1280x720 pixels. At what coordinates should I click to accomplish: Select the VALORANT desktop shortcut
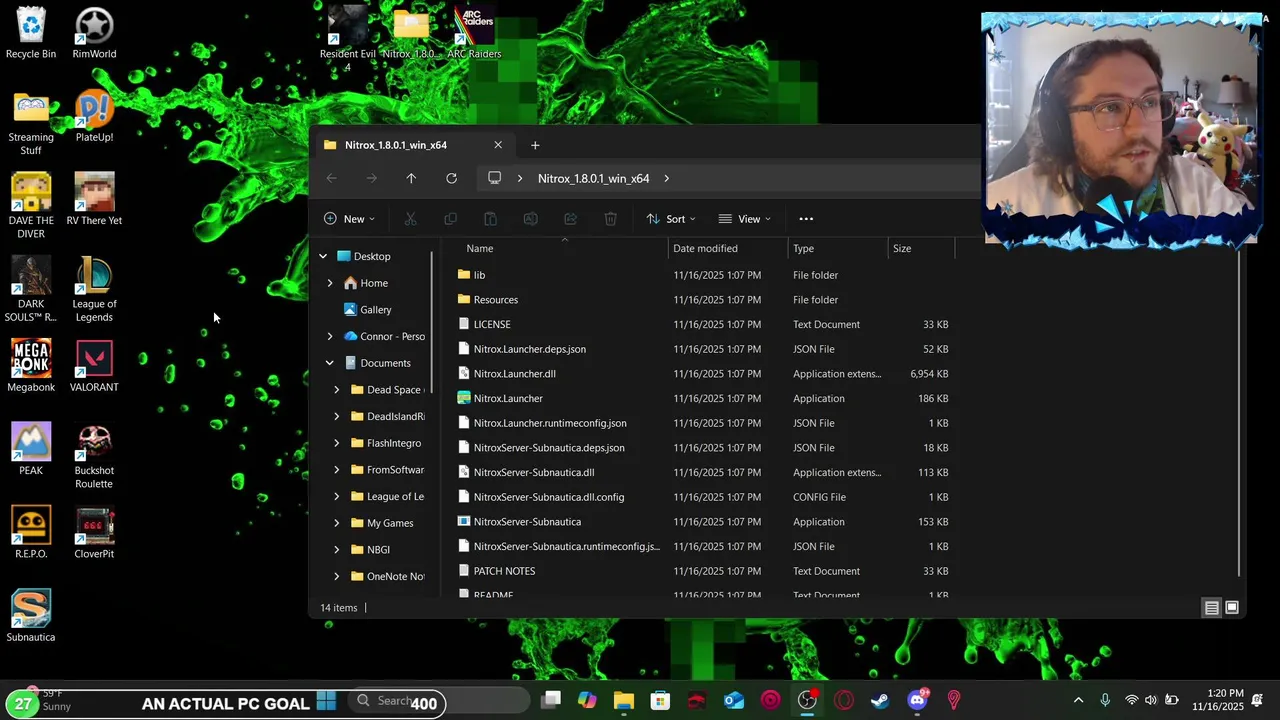(94, 367)
